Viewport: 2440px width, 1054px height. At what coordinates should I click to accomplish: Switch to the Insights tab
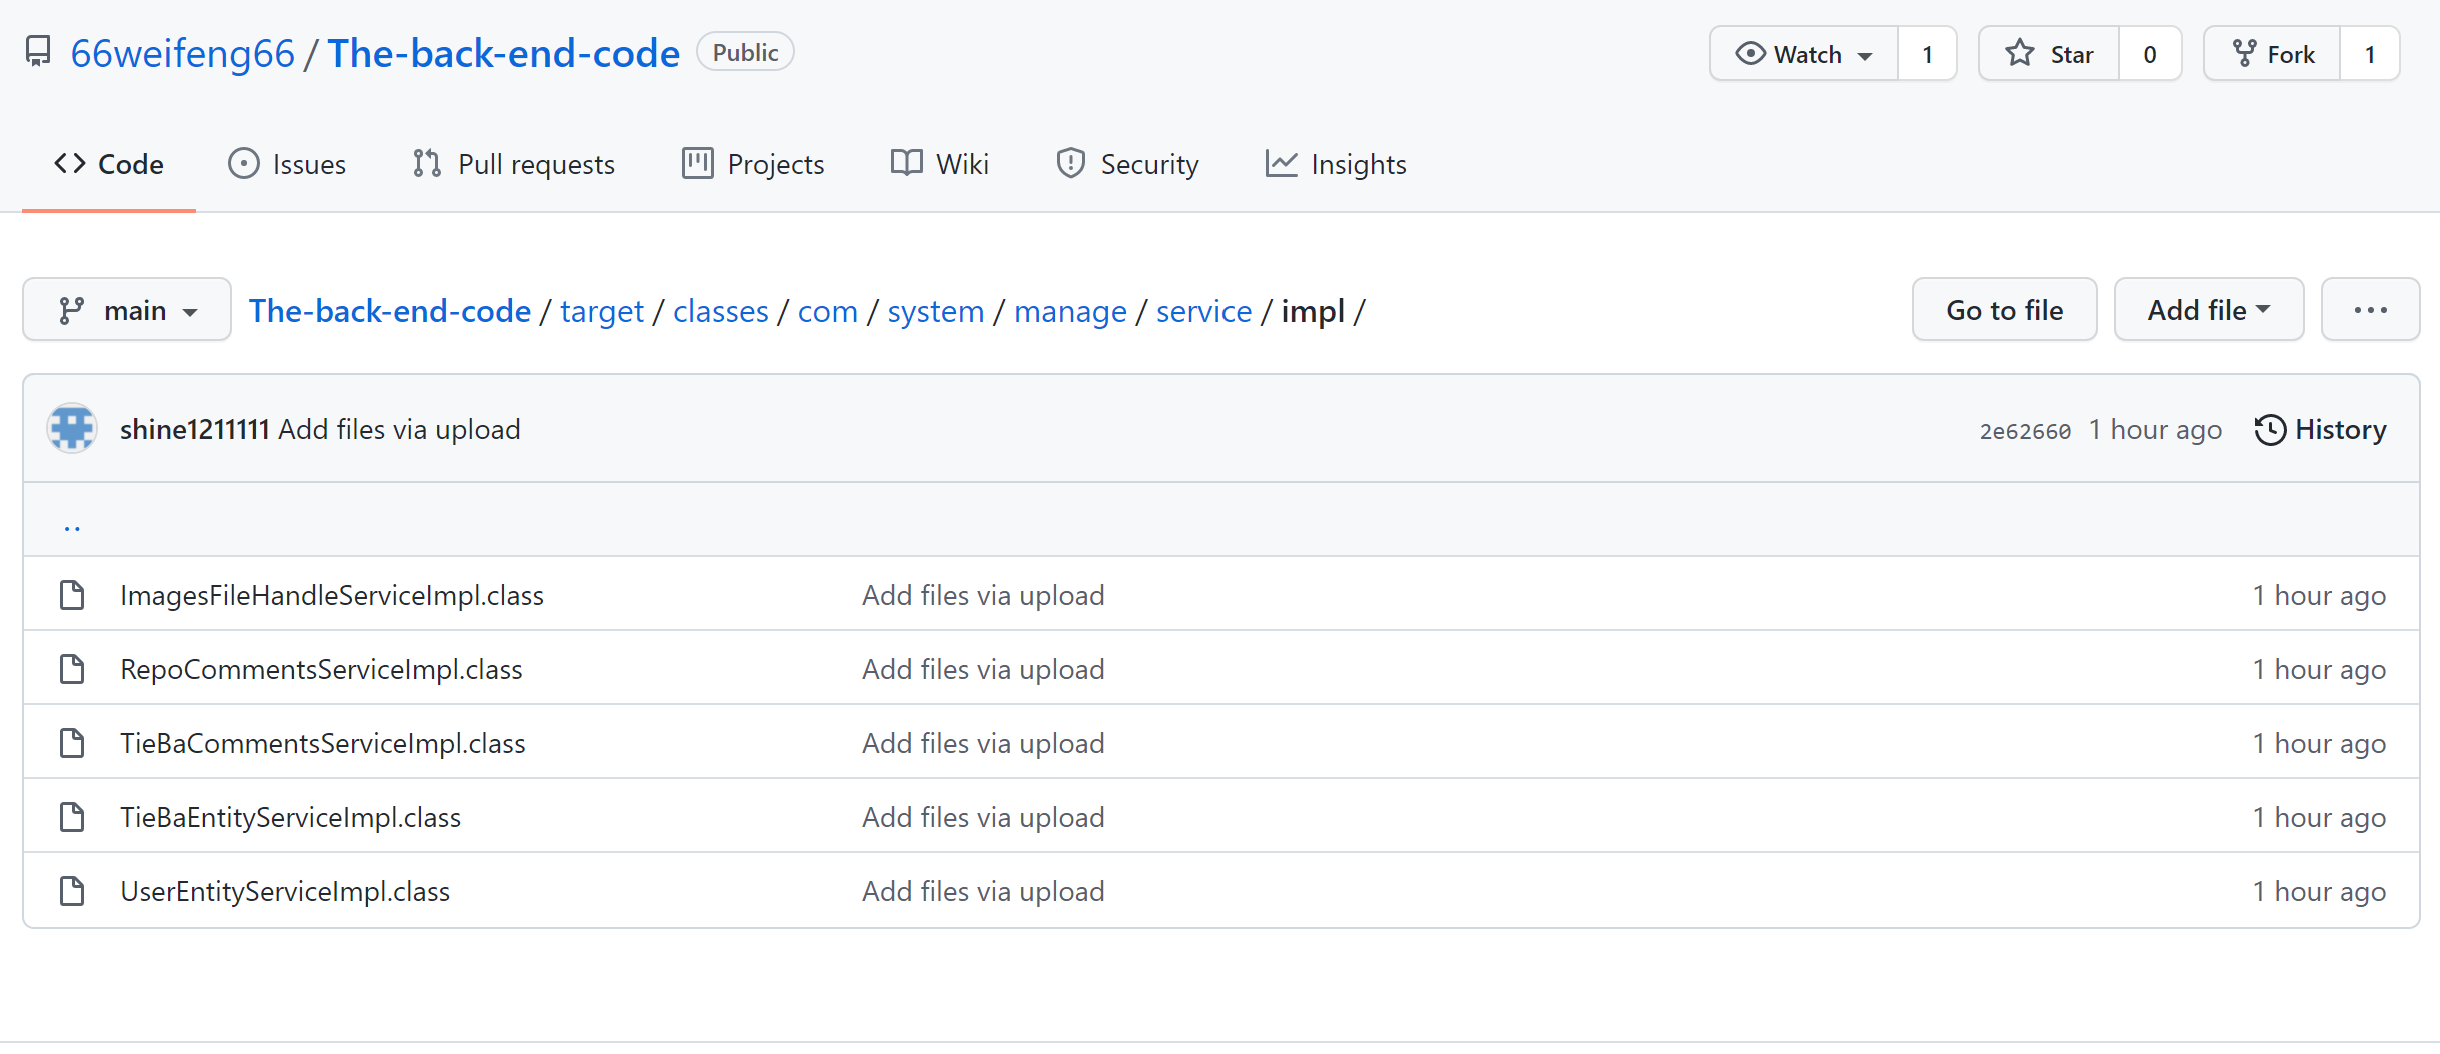1336,164
